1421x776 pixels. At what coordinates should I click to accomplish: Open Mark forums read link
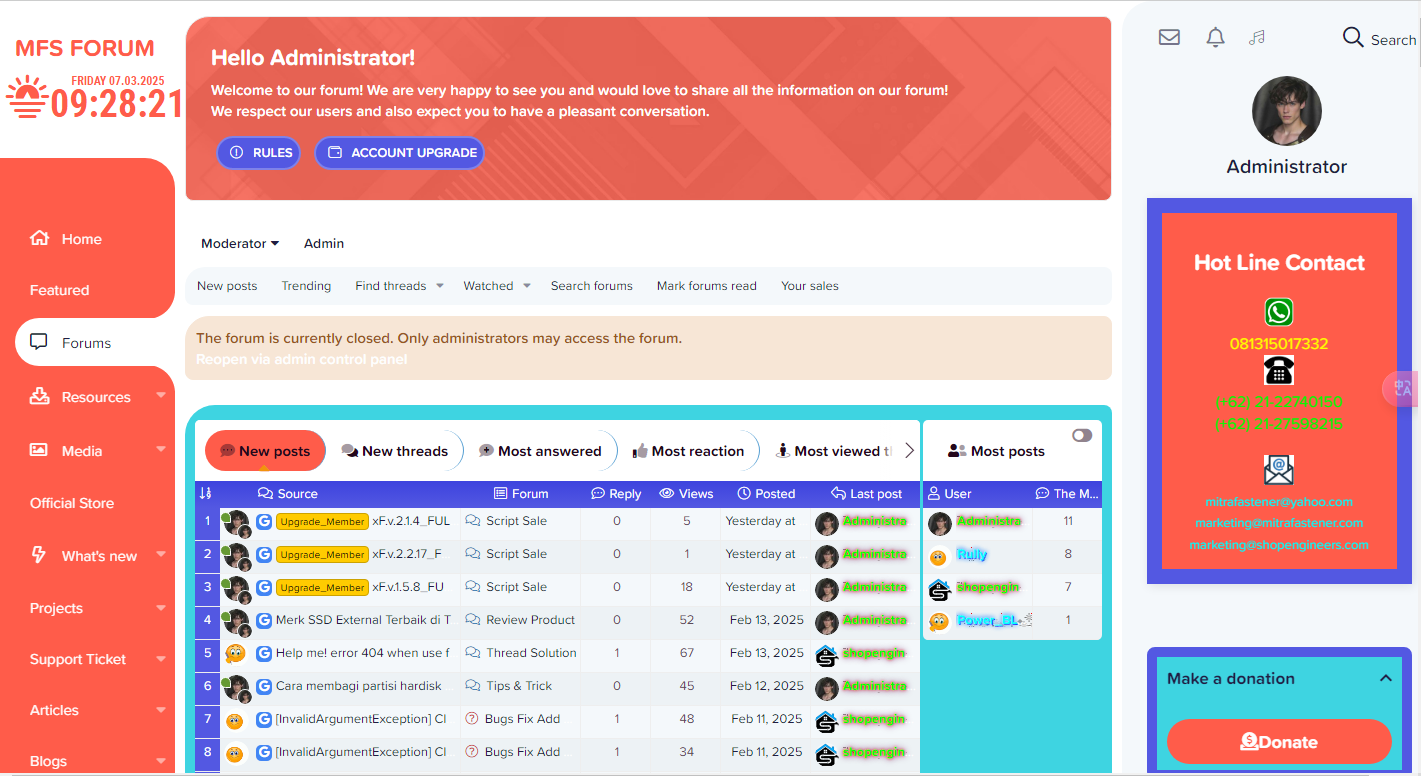coord(707,286)
